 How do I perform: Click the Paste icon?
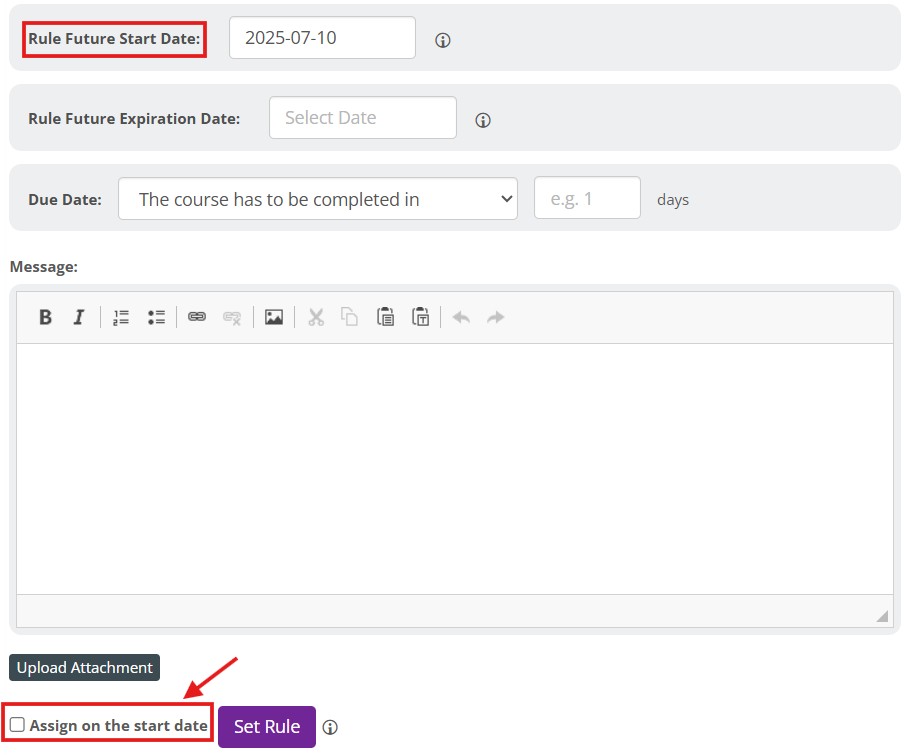click(385, 317)
